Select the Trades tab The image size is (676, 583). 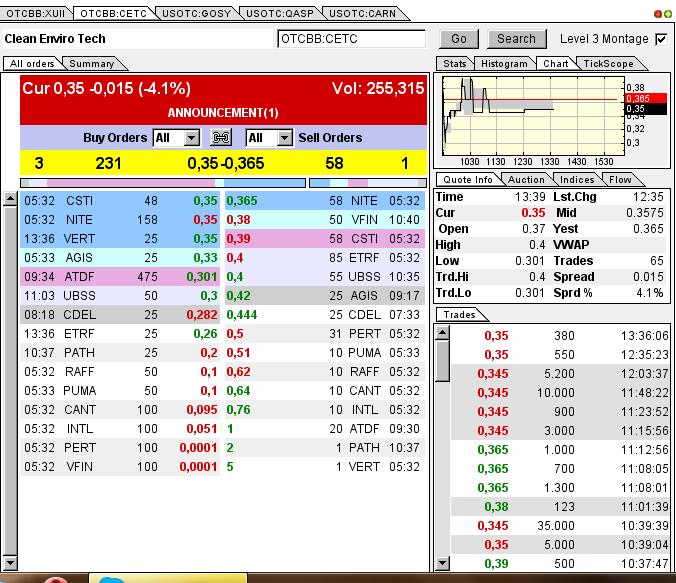460,314
